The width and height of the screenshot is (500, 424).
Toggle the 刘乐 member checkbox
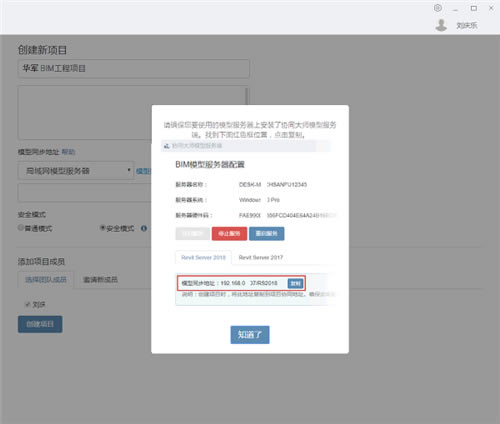(x=27, y=304)
